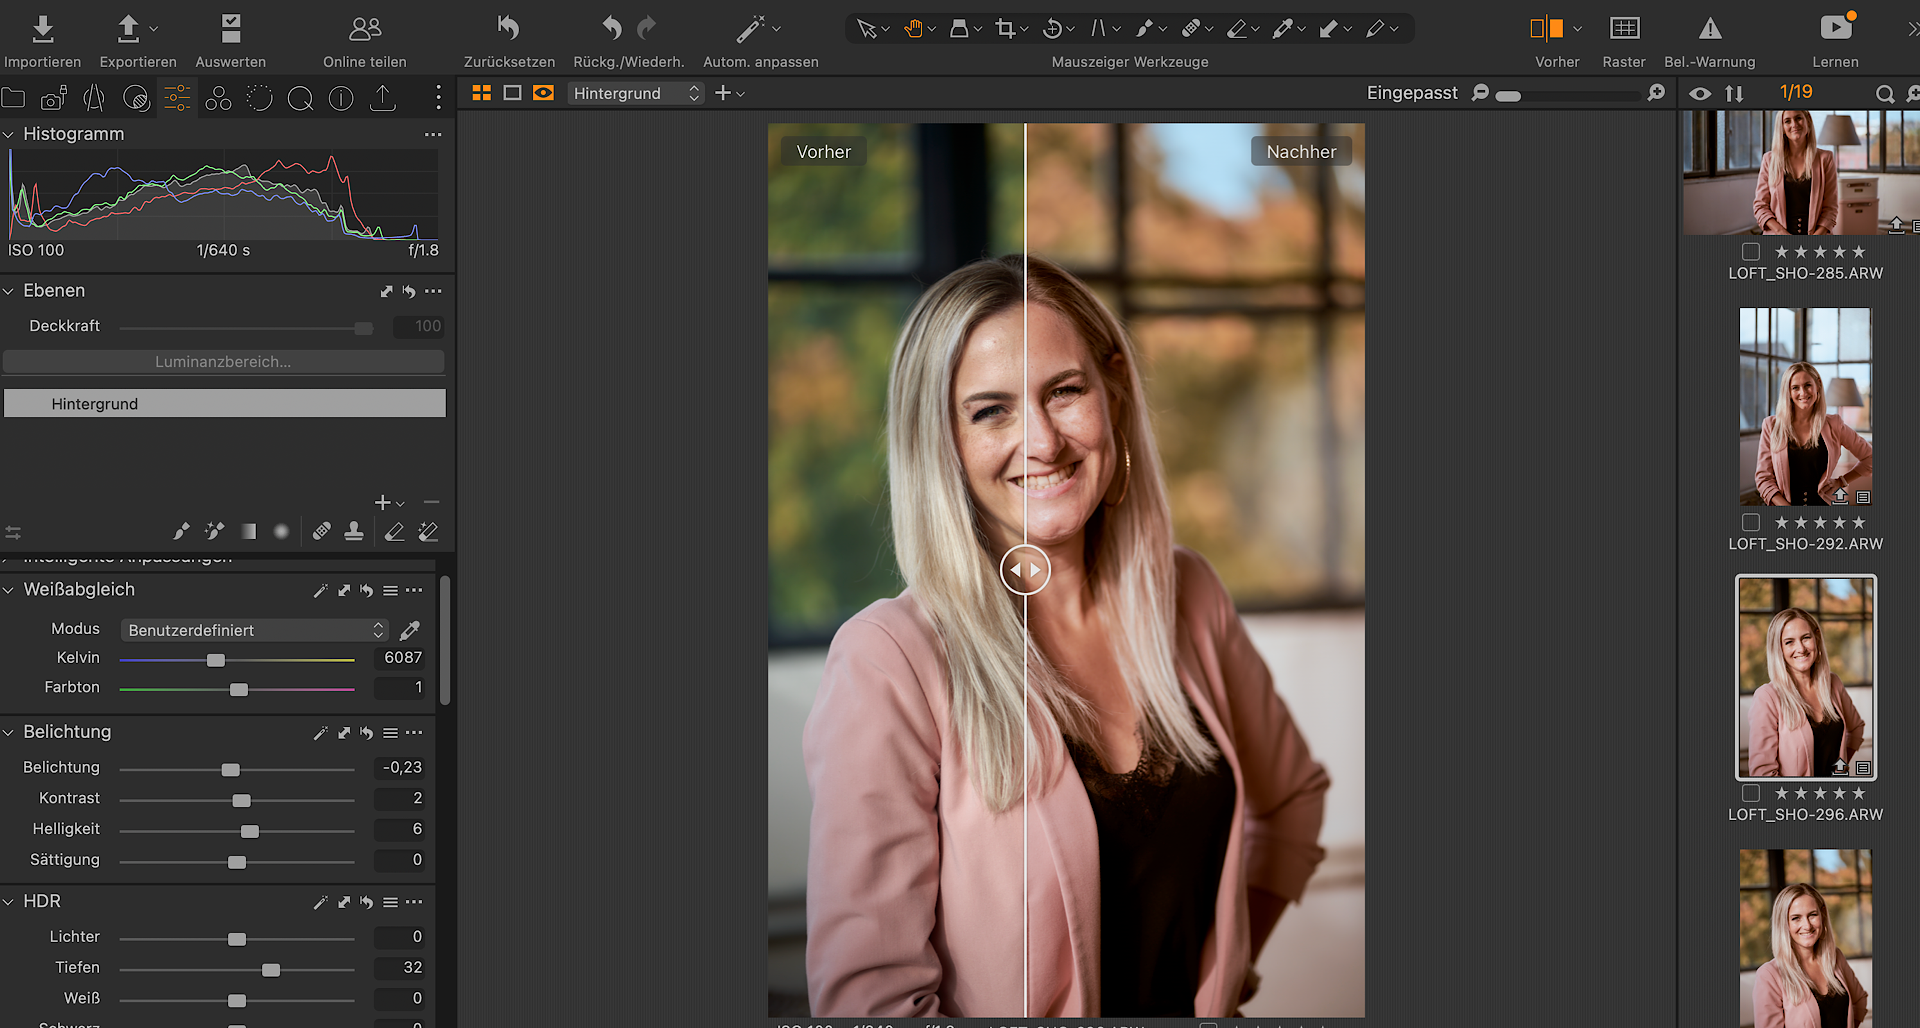Viewport: 1920px width, 1028px height.
Task: Collapse the Histogramm panel
Action: 8,134
